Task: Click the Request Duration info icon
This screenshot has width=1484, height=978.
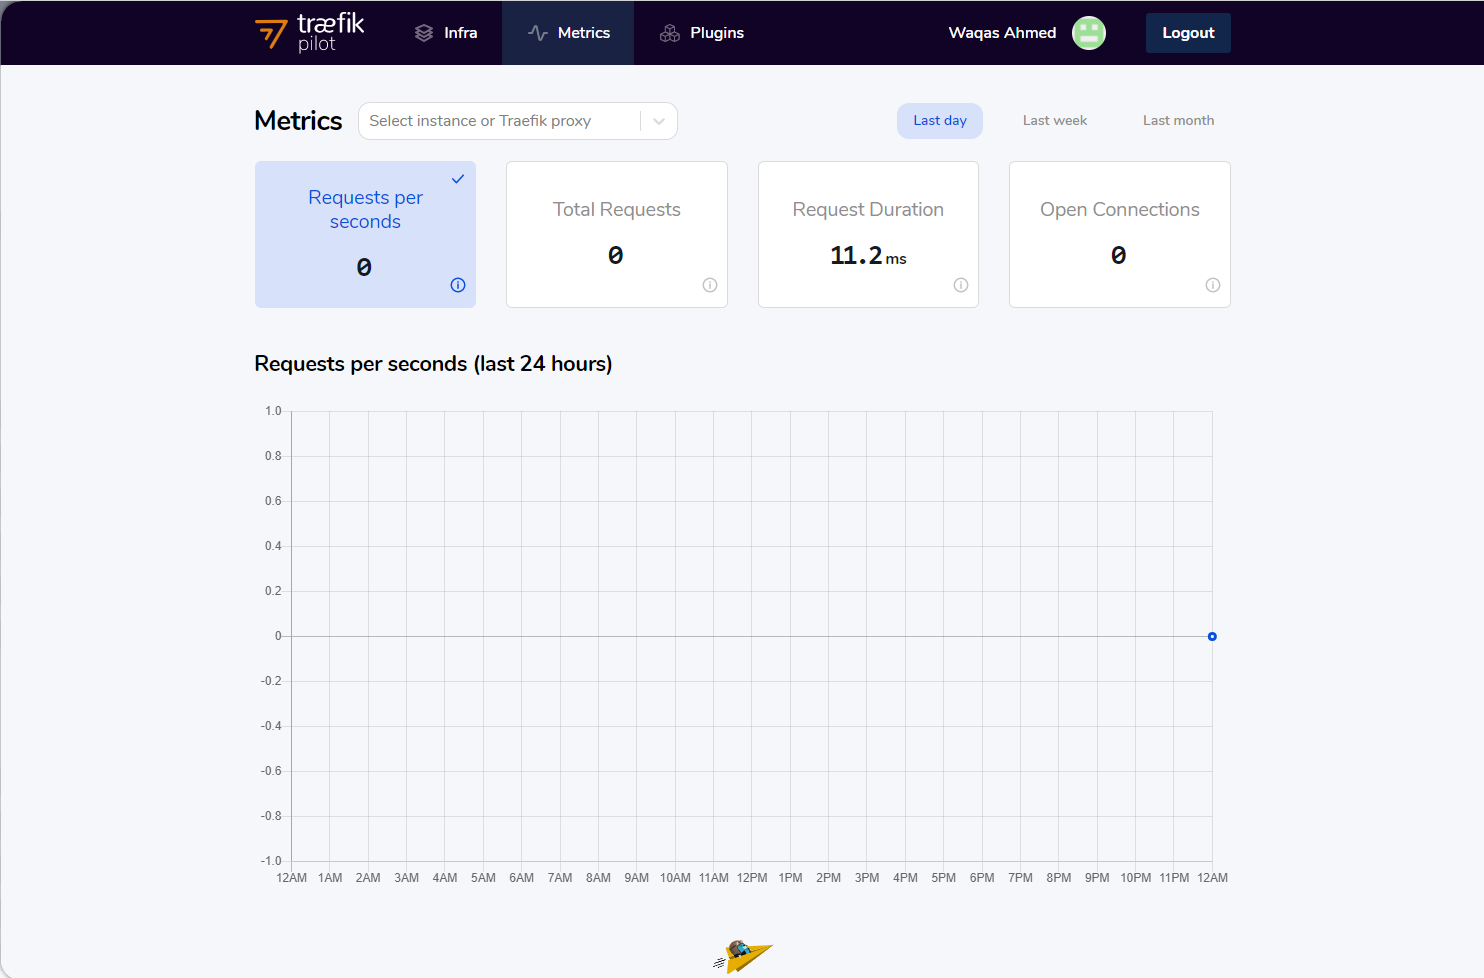Action: tap(960, 285)
